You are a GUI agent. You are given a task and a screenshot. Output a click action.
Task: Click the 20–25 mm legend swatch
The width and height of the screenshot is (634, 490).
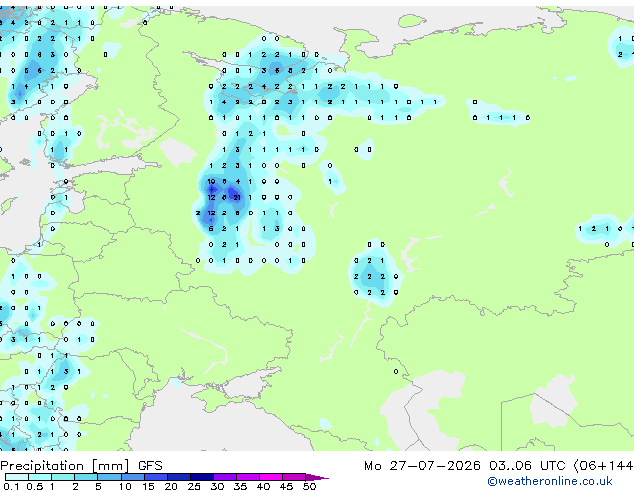coord(178,477)
